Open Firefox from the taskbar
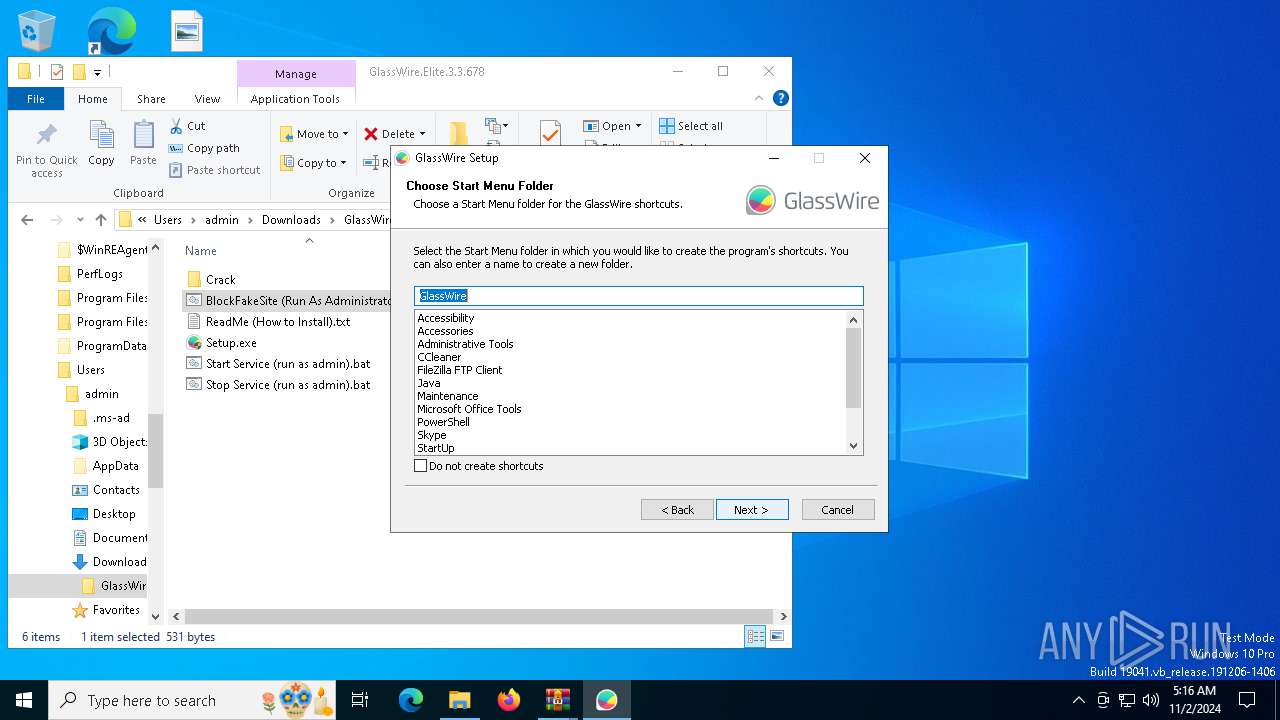The height and width of the screenshot is (720, 1280). click(509, 700)
